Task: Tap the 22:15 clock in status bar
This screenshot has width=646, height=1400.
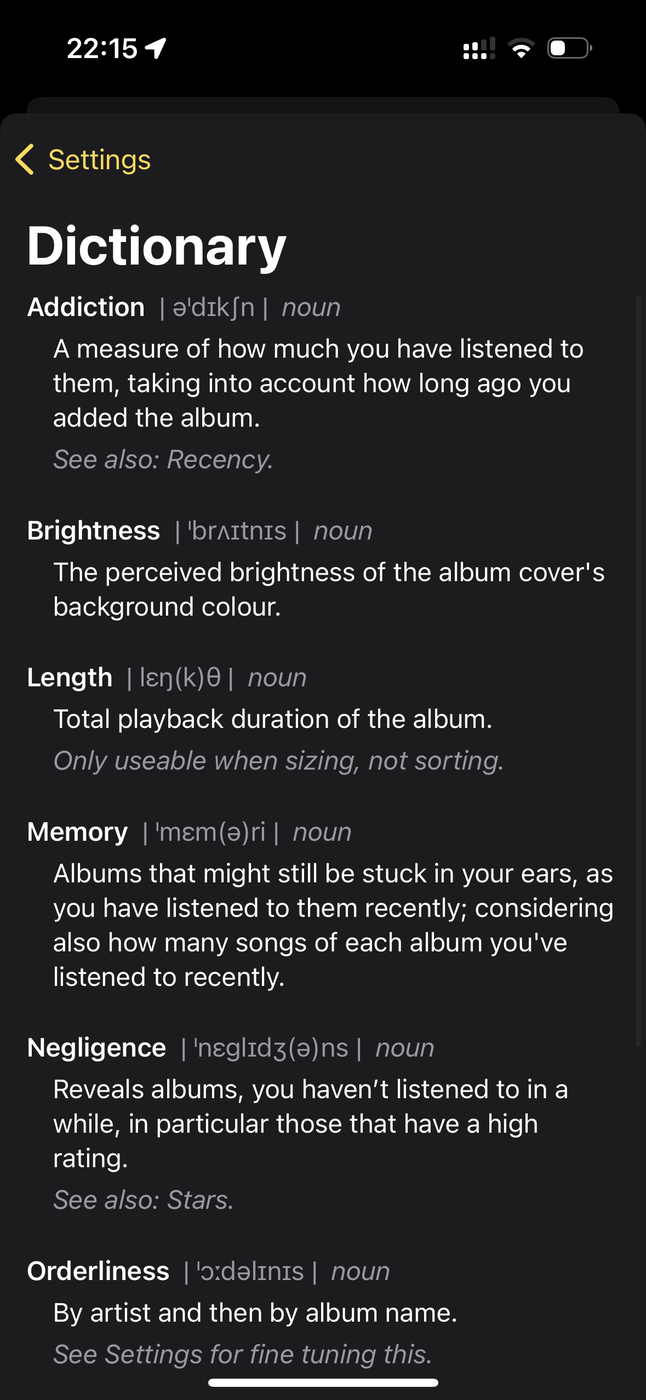Action: (x=101, y=48)
